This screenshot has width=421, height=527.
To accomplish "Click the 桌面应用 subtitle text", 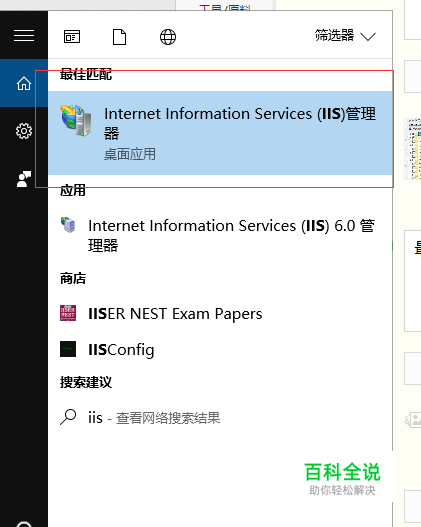I will tap(130, 154).
